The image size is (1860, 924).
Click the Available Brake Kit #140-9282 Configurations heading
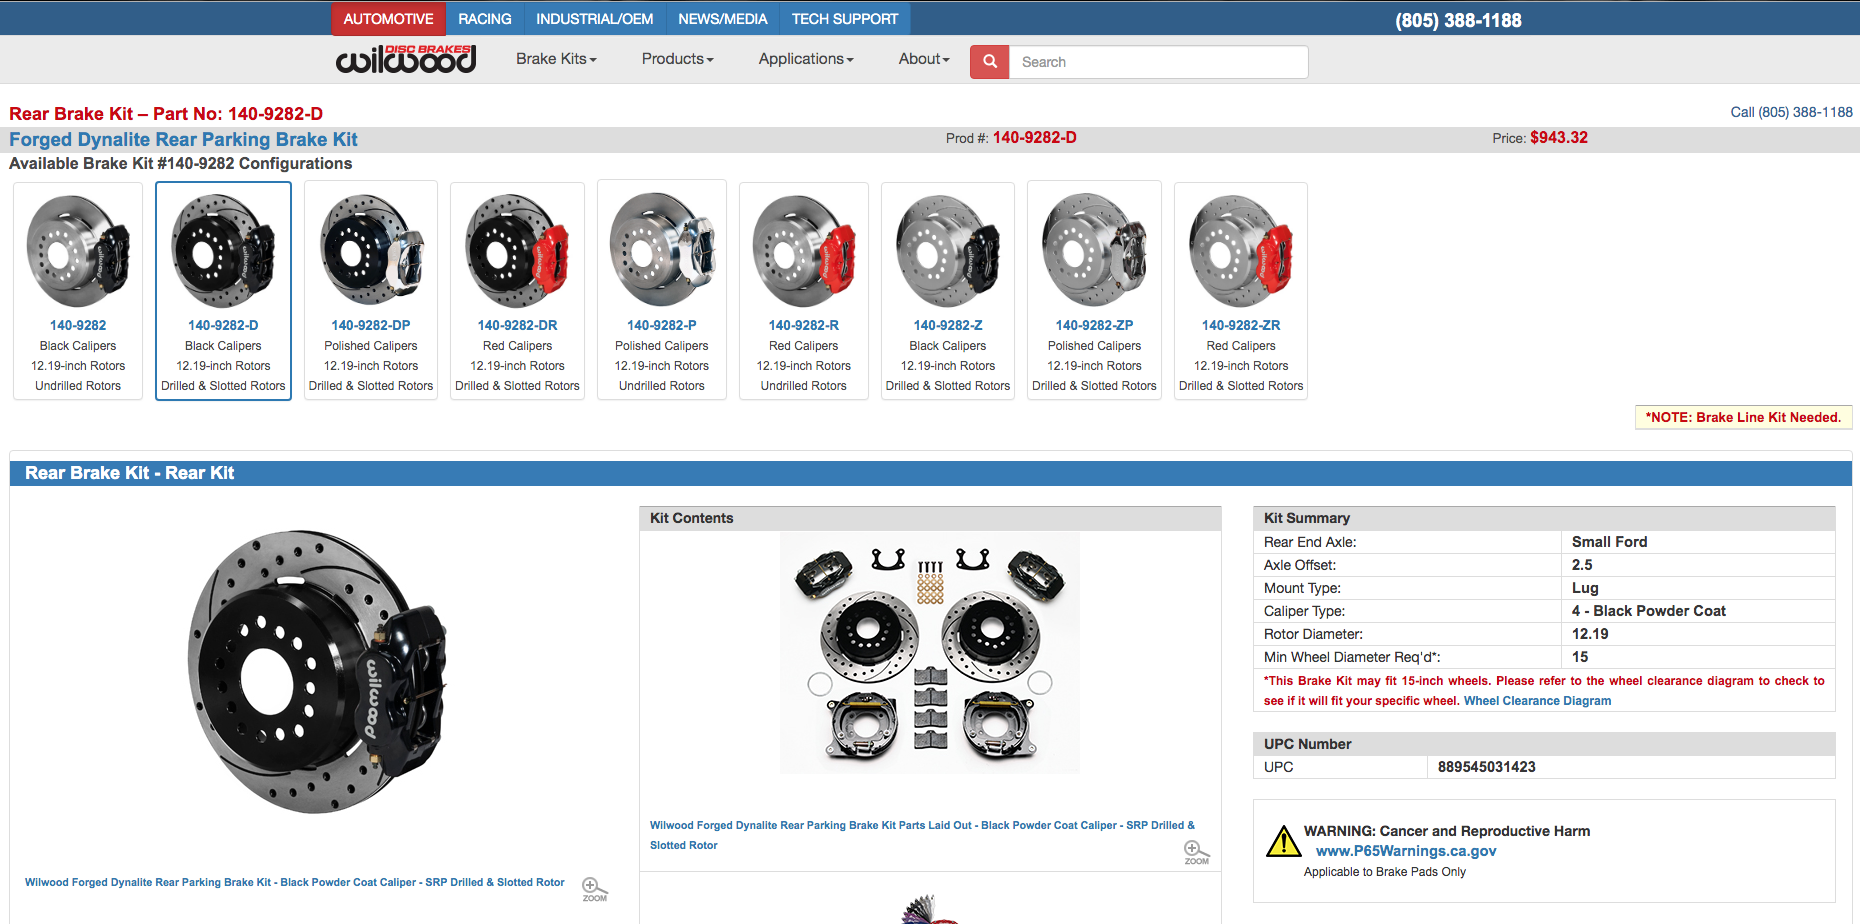181,163
